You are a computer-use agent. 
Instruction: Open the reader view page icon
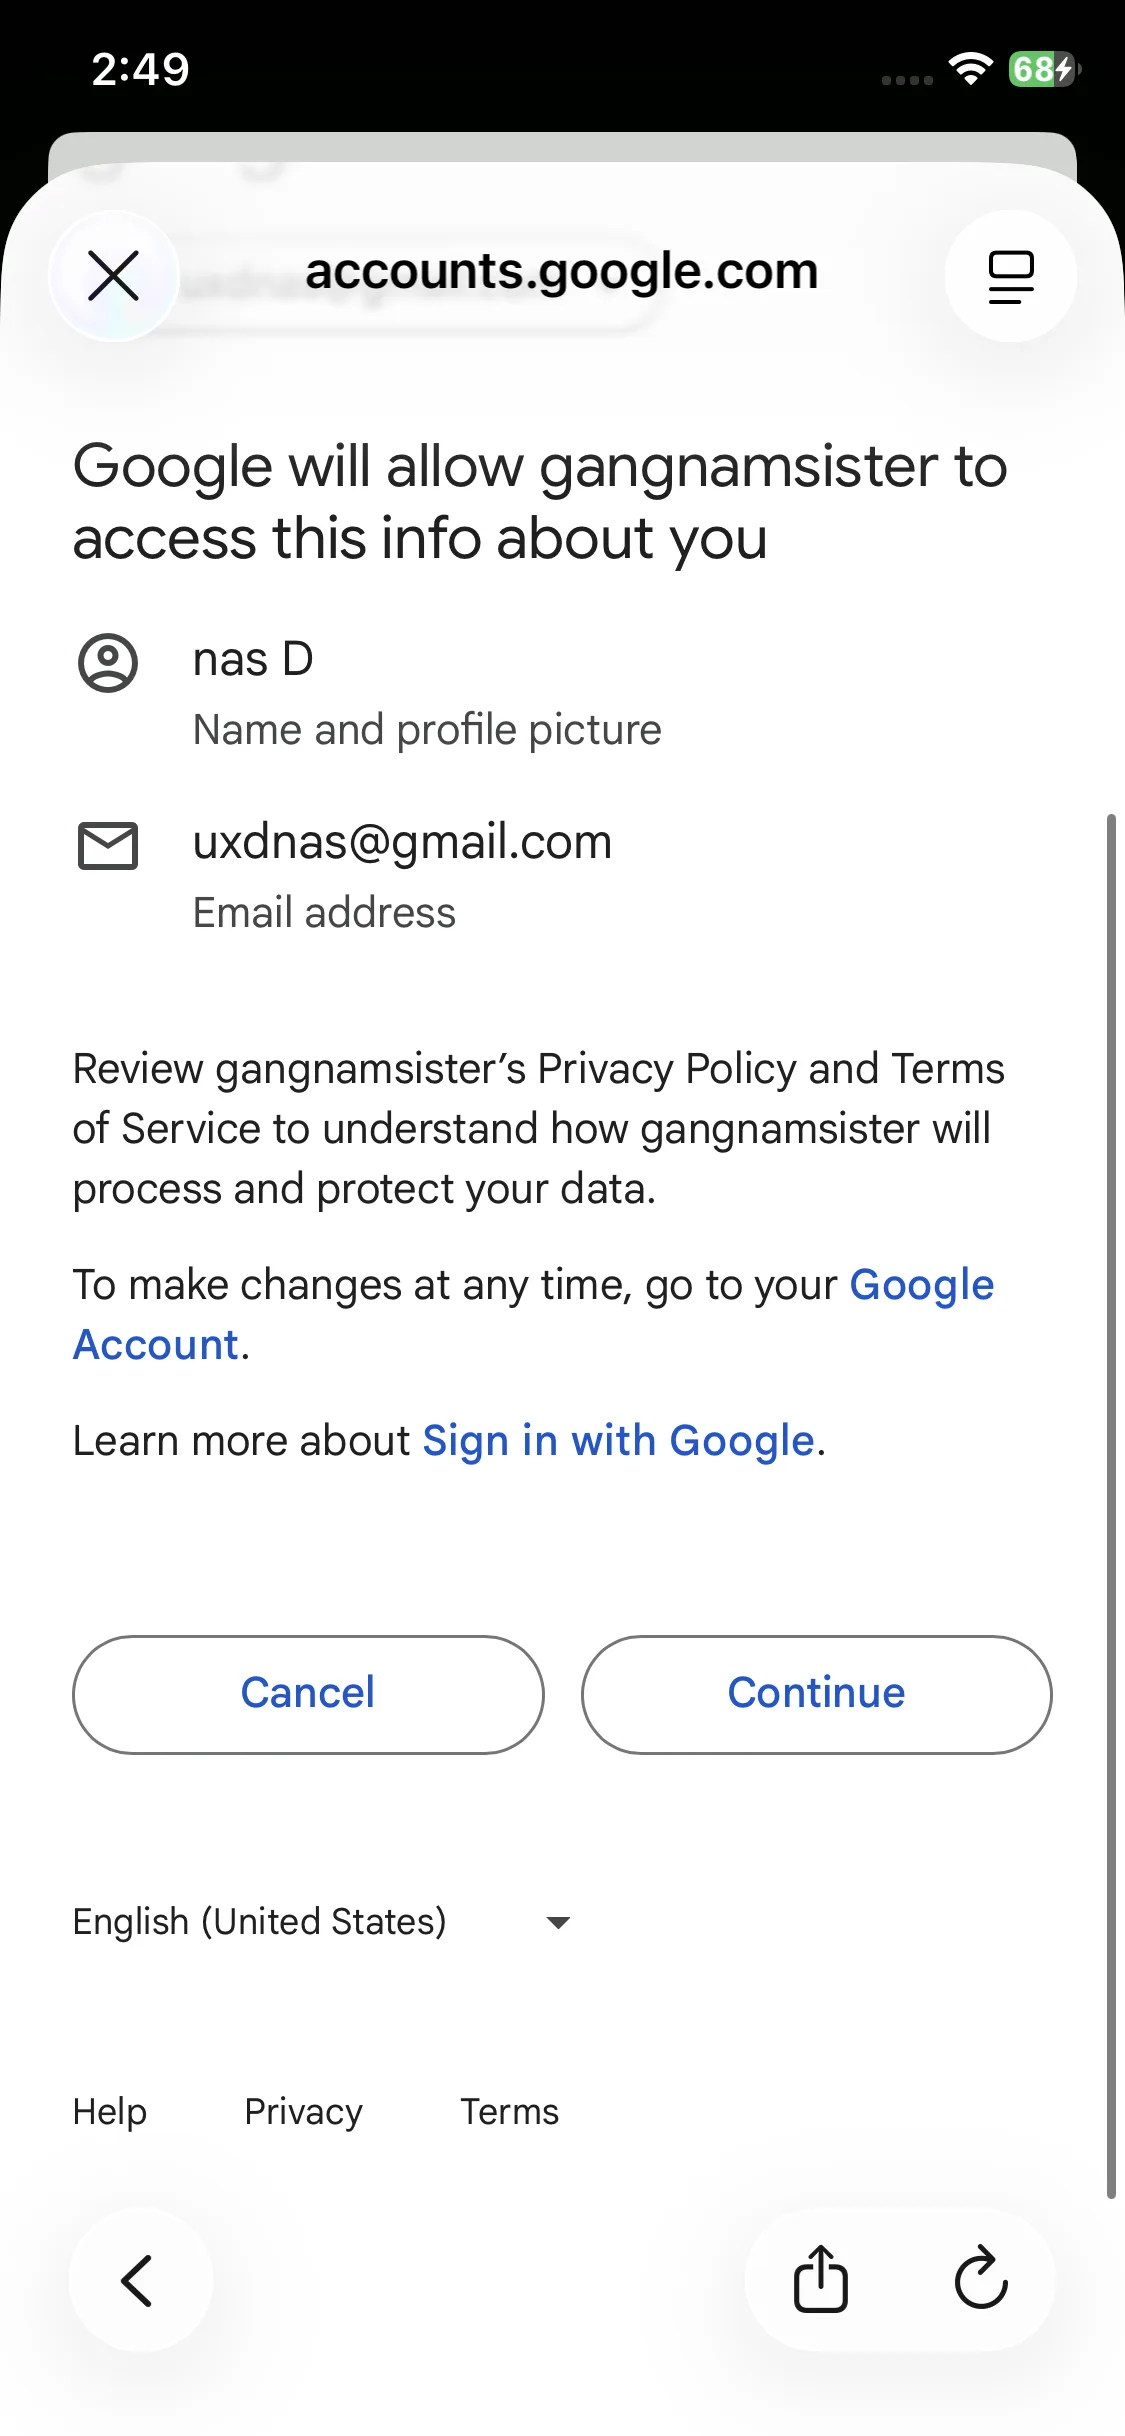tap(1010, 276)
